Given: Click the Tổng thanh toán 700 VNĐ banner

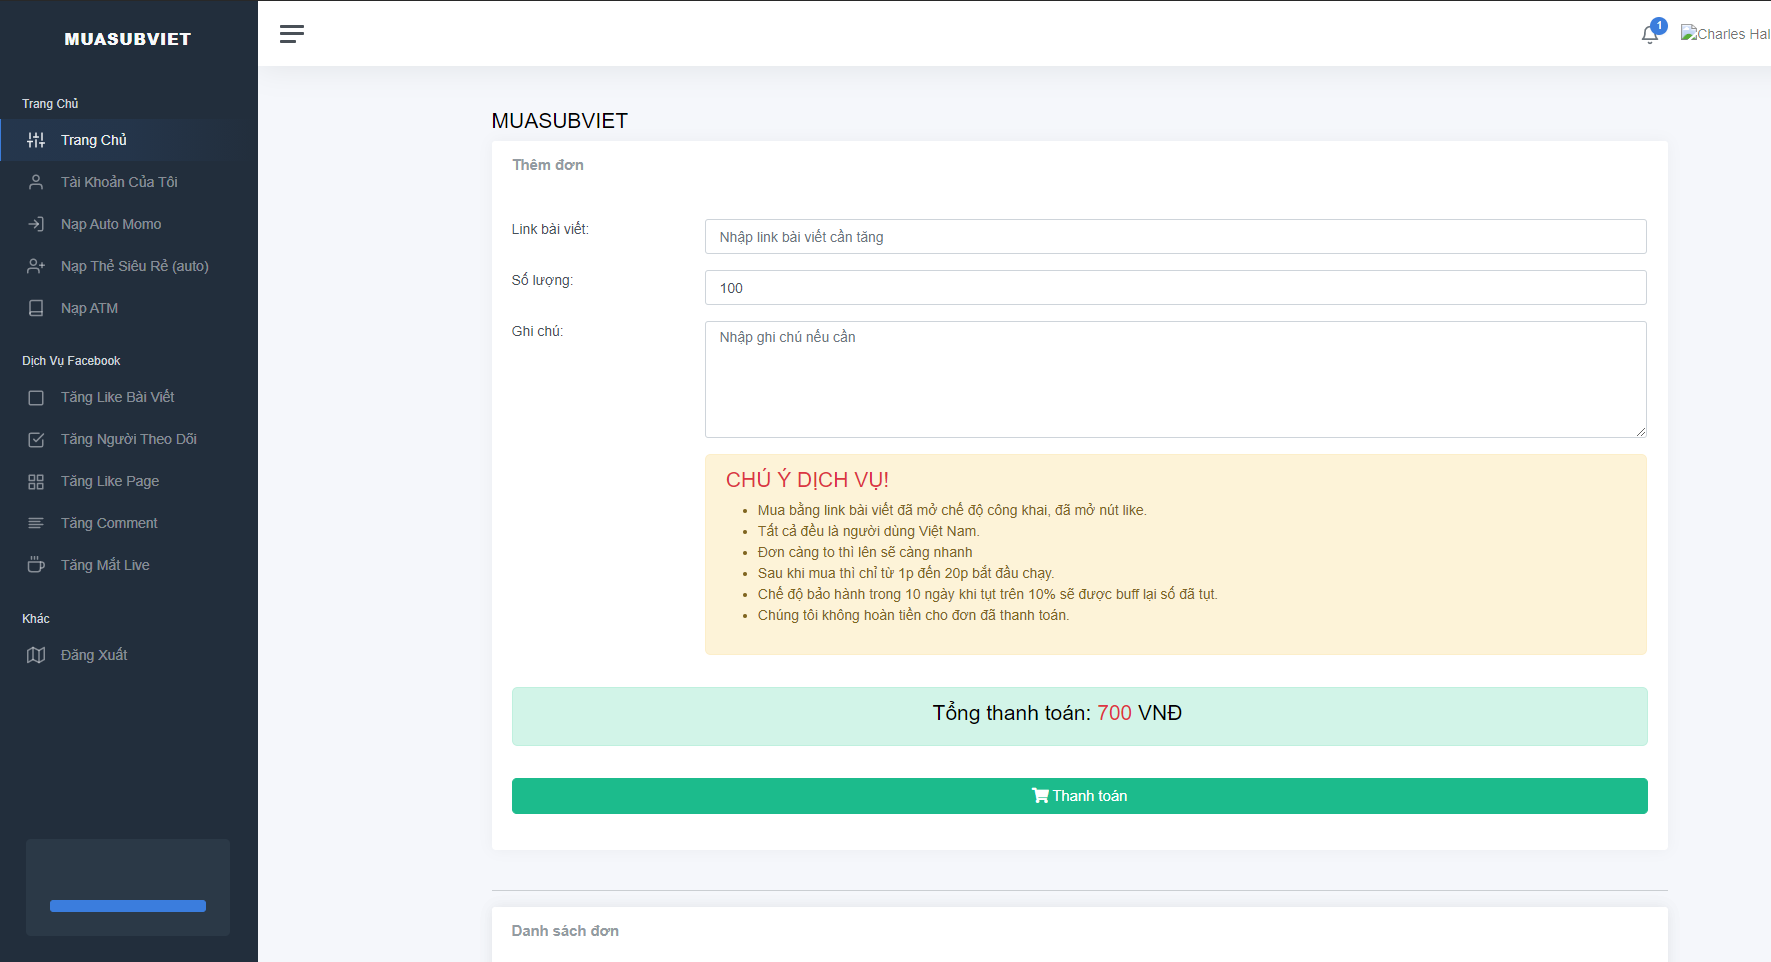Looking at the screenshot, I should click(x=1079, y=716).
